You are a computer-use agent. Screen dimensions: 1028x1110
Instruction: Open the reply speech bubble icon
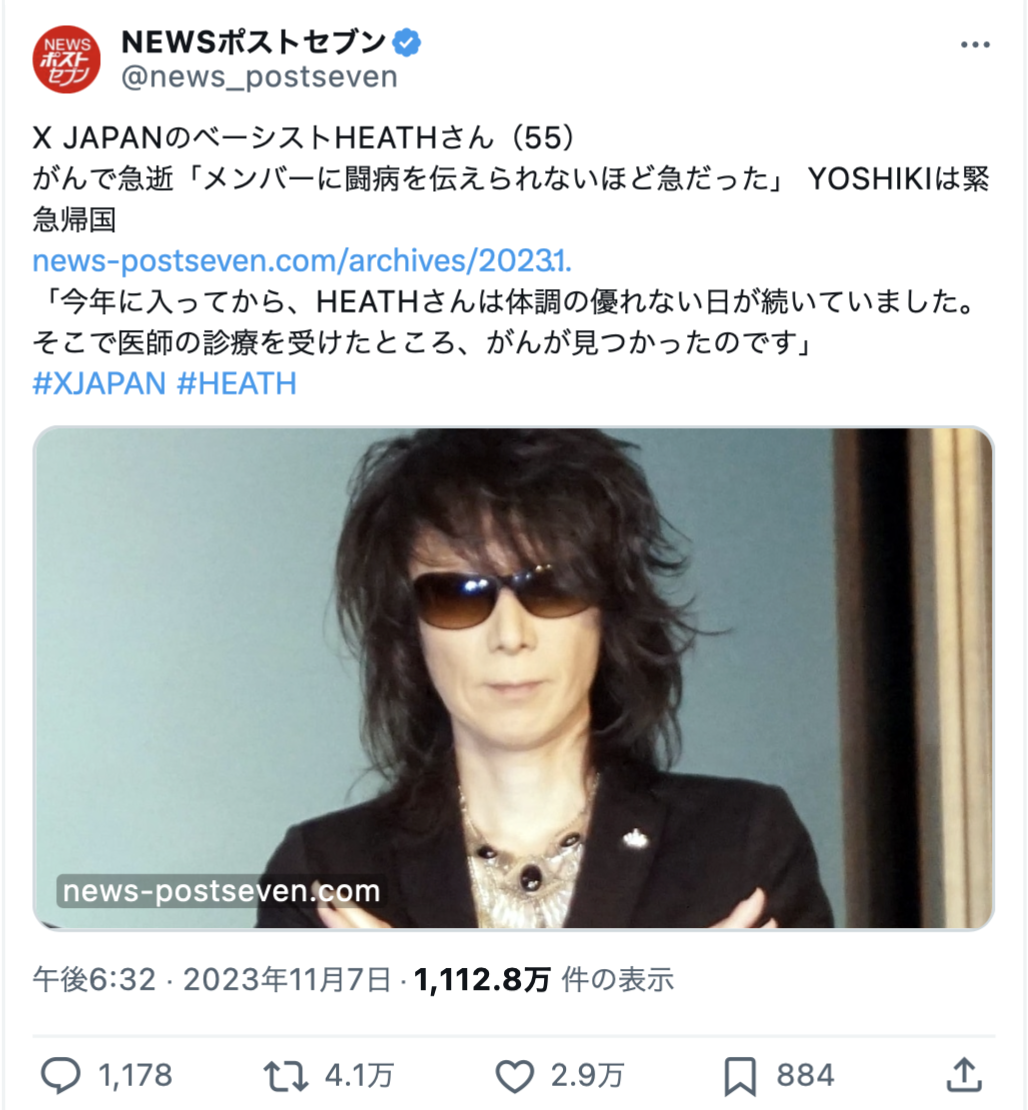[60, 1075]
